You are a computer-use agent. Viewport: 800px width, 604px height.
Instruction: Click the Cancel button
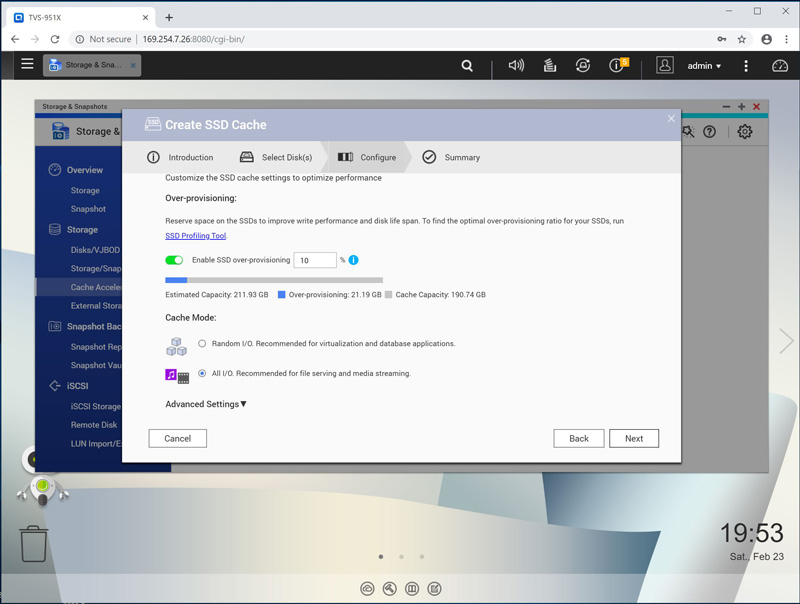[178, 438]
